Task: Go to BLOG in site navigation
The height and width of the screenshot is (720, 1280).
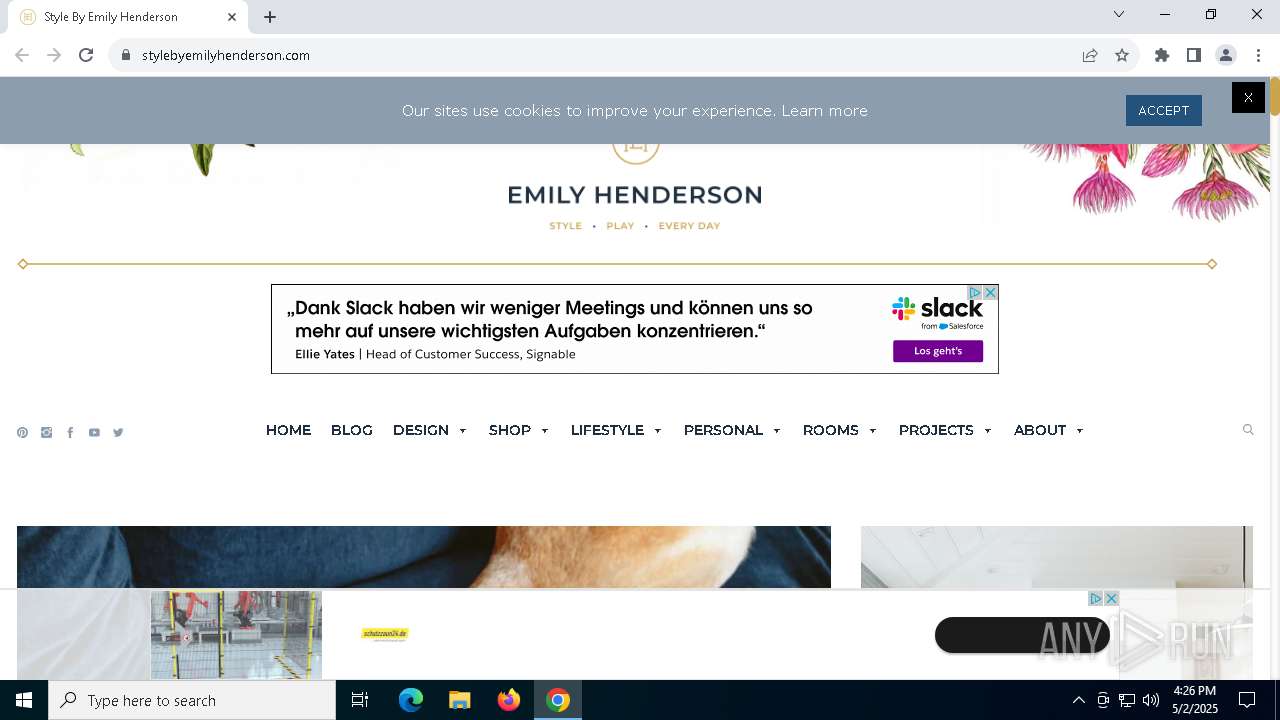Action: (x=352, y=430)
